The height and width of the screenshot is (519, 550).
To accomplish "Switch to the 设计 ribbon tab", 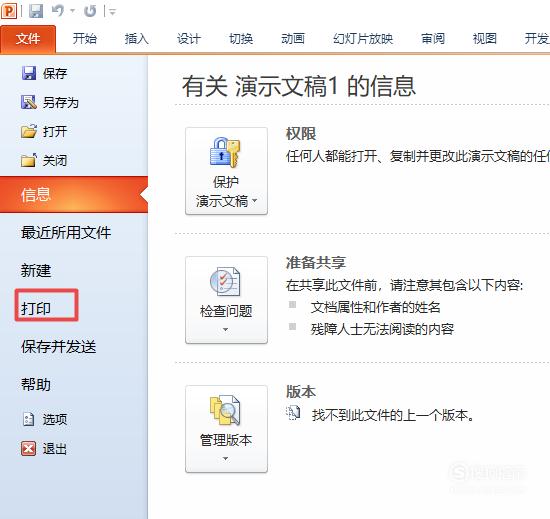I will (x=188, y=38).
